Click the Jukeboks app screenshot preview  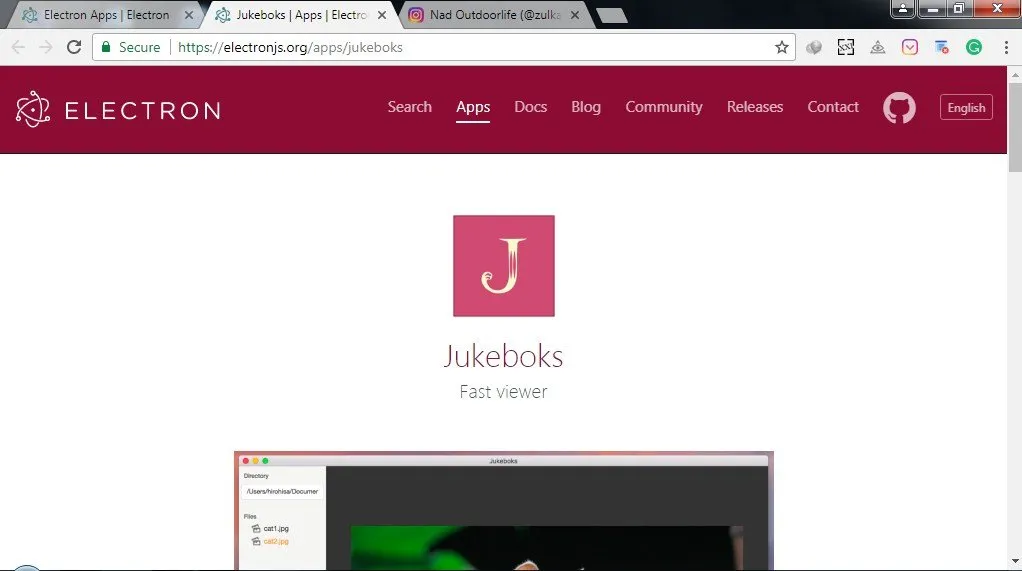coord(504,510)
